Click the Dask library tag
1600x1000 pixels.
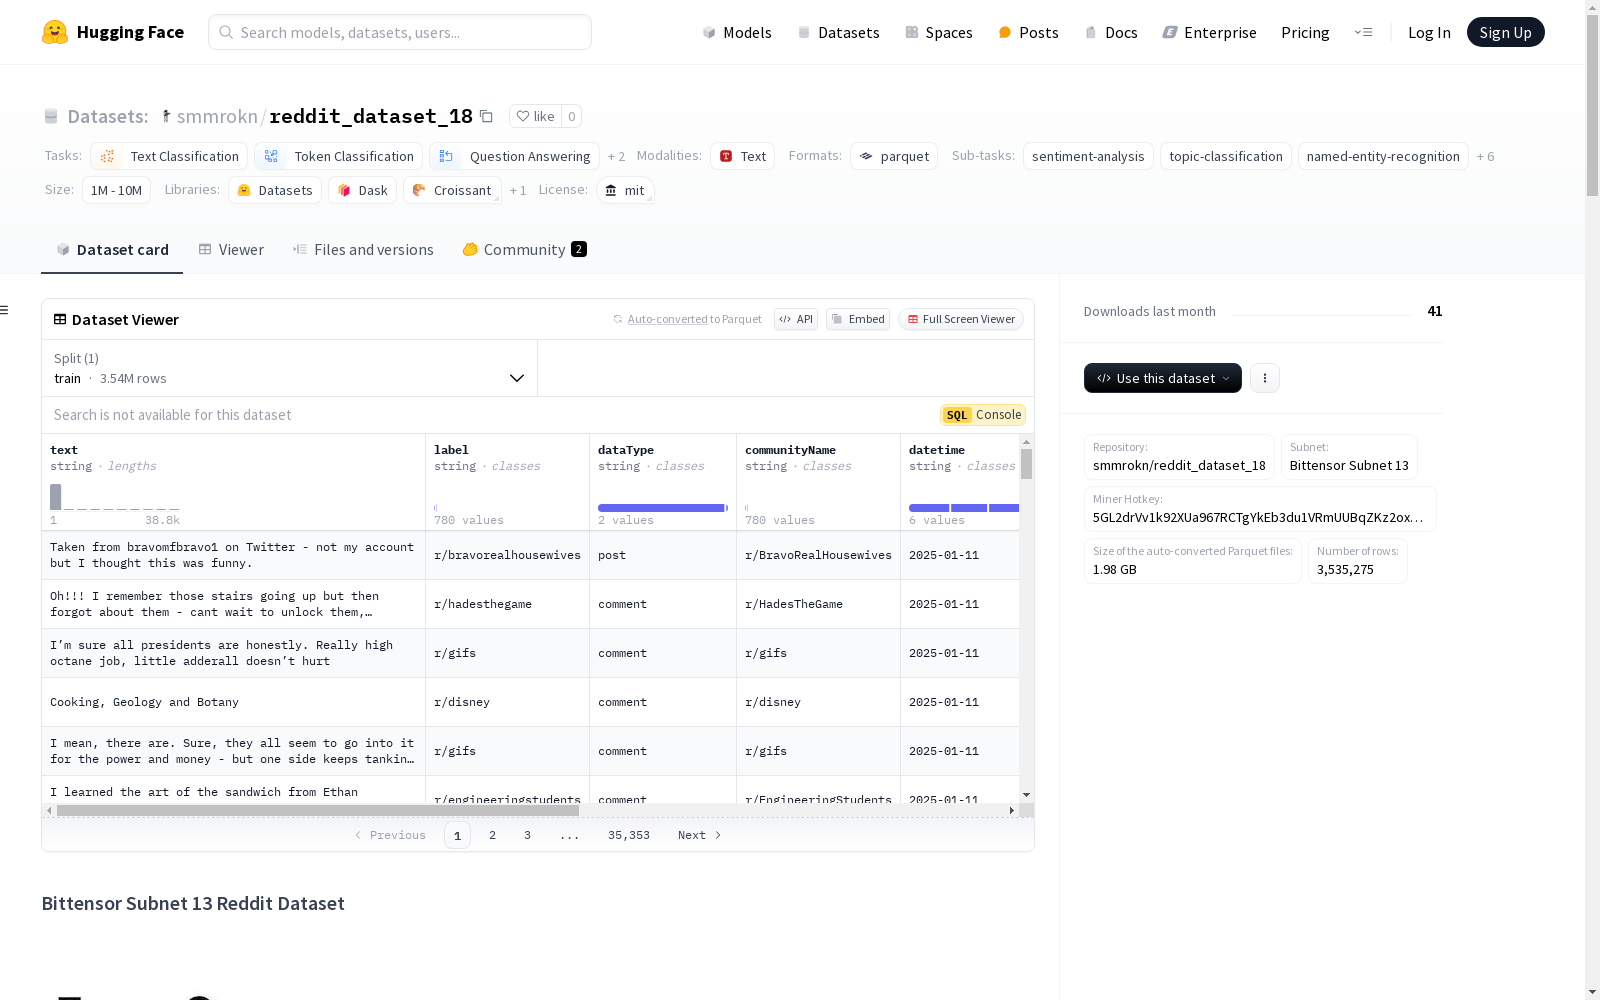[362, 190]
